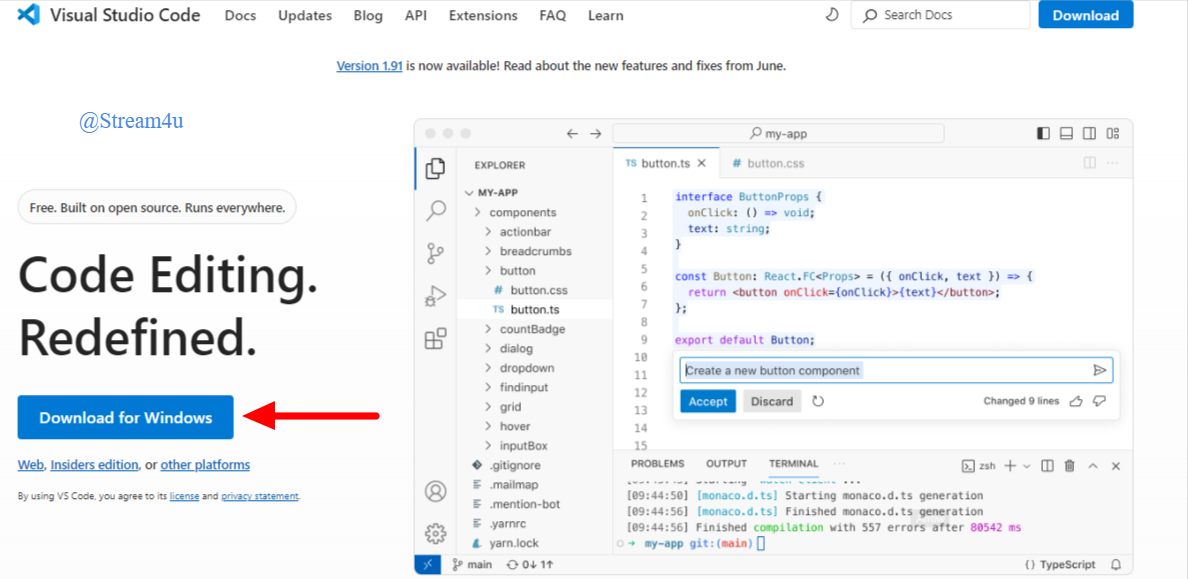
Task: Click the Search Docs field
Action: (x=938, y=15)
